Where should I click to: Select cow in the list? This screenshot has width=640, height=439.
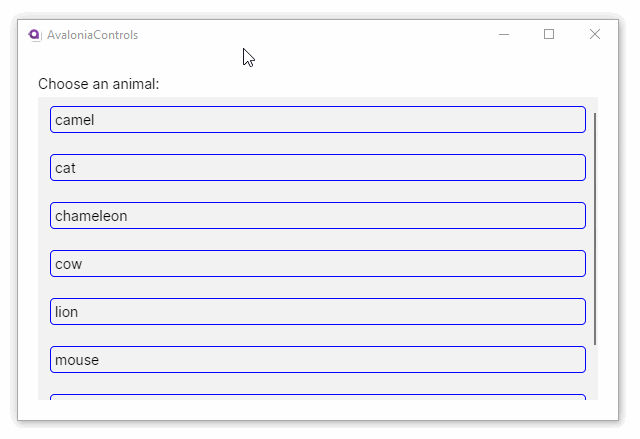point(317,264)
